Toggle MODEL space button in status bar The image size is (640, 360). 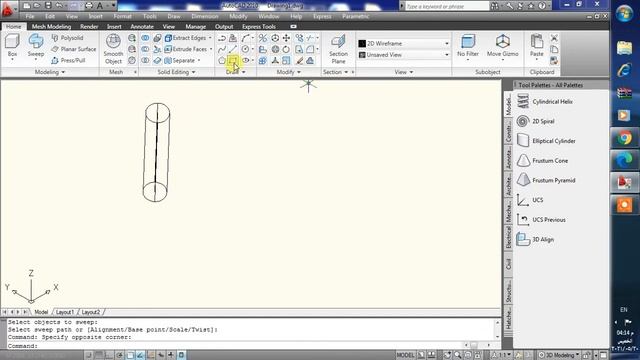pyautogui.click(x=405, y=355)
